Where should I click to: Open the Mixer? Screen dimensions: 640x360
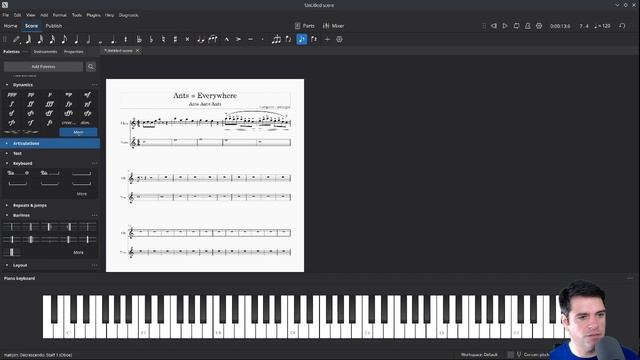click(333, 26)
